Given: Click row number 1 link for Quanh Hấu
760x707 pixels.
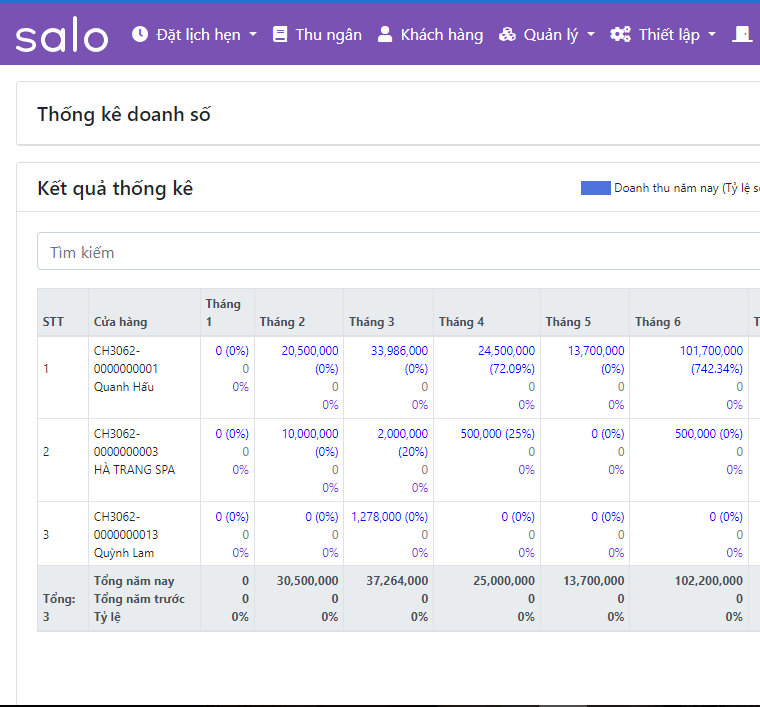Looking at the screenshot, I should pos(46,368).
